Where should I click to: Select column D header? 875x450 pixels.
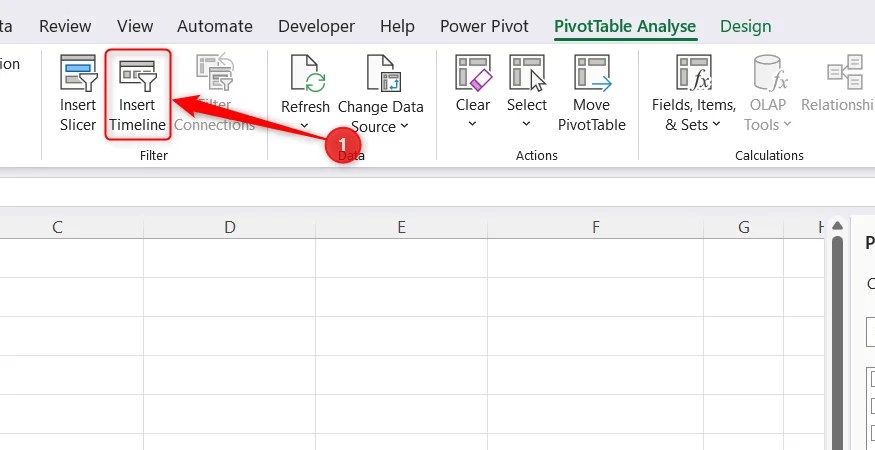pyautogui.click(x=229, y=227)
